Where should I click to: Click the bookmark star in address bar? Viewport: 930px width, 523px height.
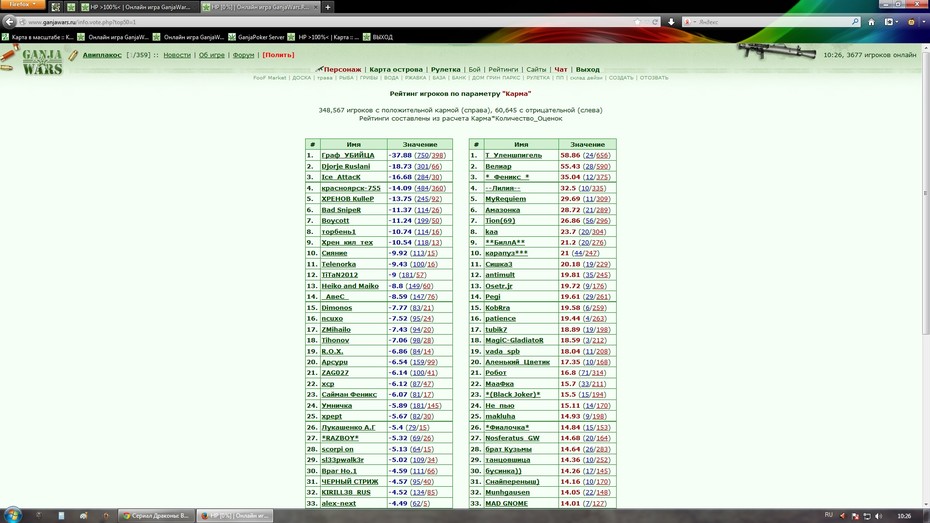coord(638,22)
